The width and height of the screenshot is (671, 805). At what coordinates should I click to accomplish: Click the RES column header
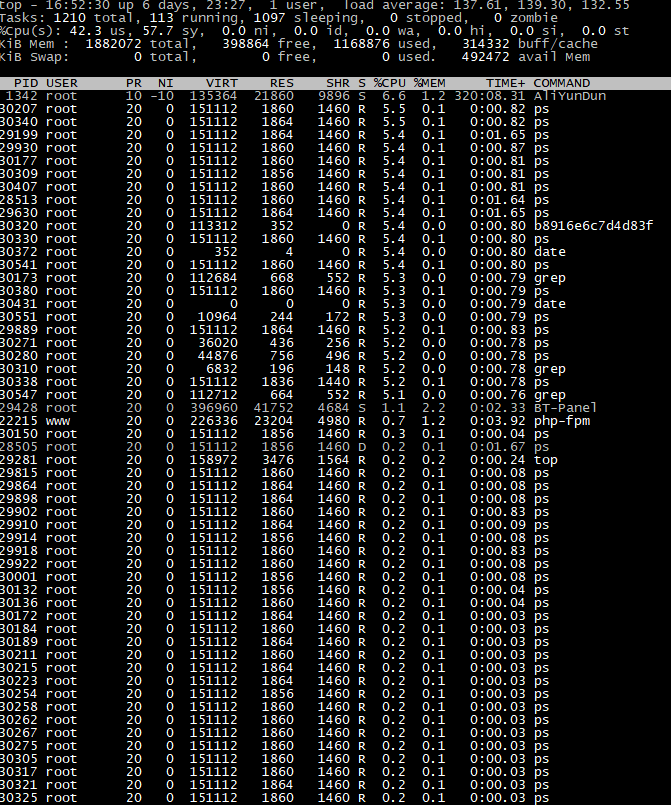tap(282, 83)
